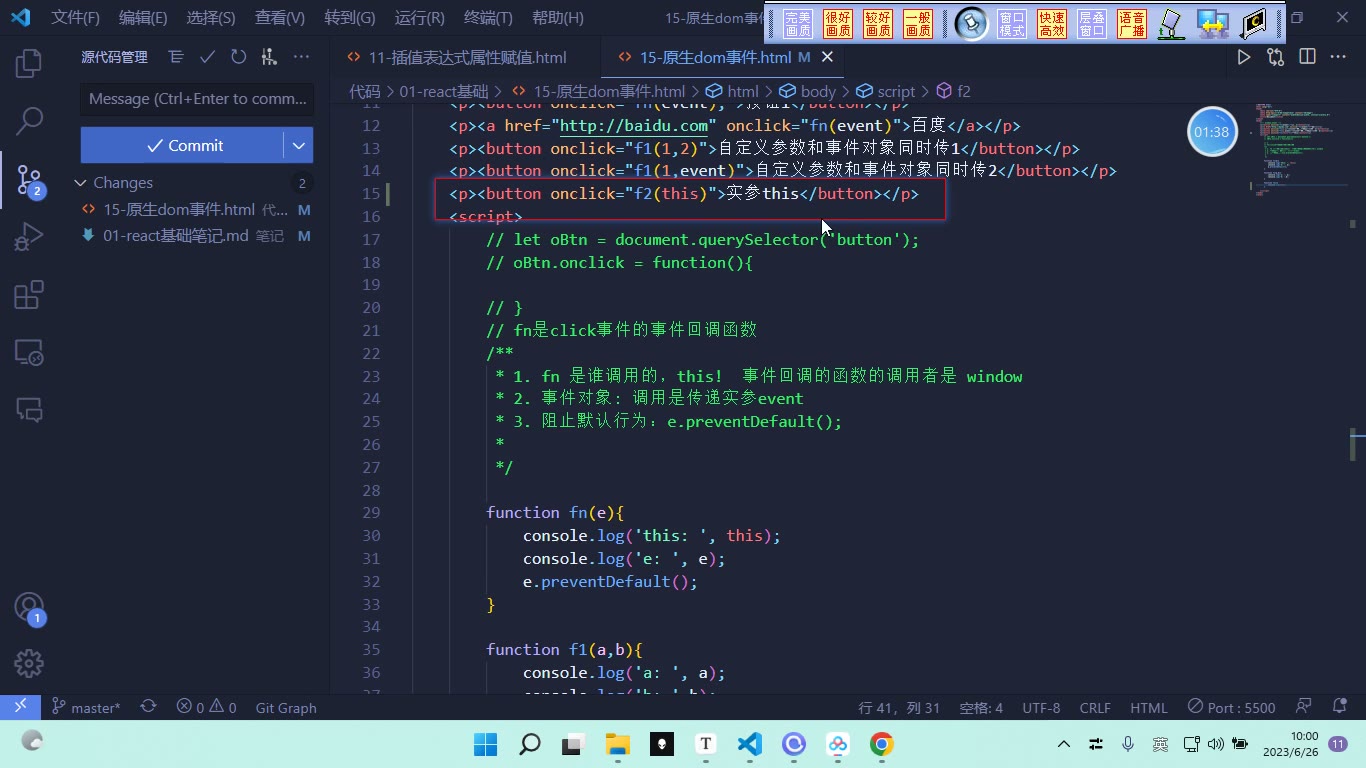
Task: Open the Remote Explorer view
Action: [29, 352]
